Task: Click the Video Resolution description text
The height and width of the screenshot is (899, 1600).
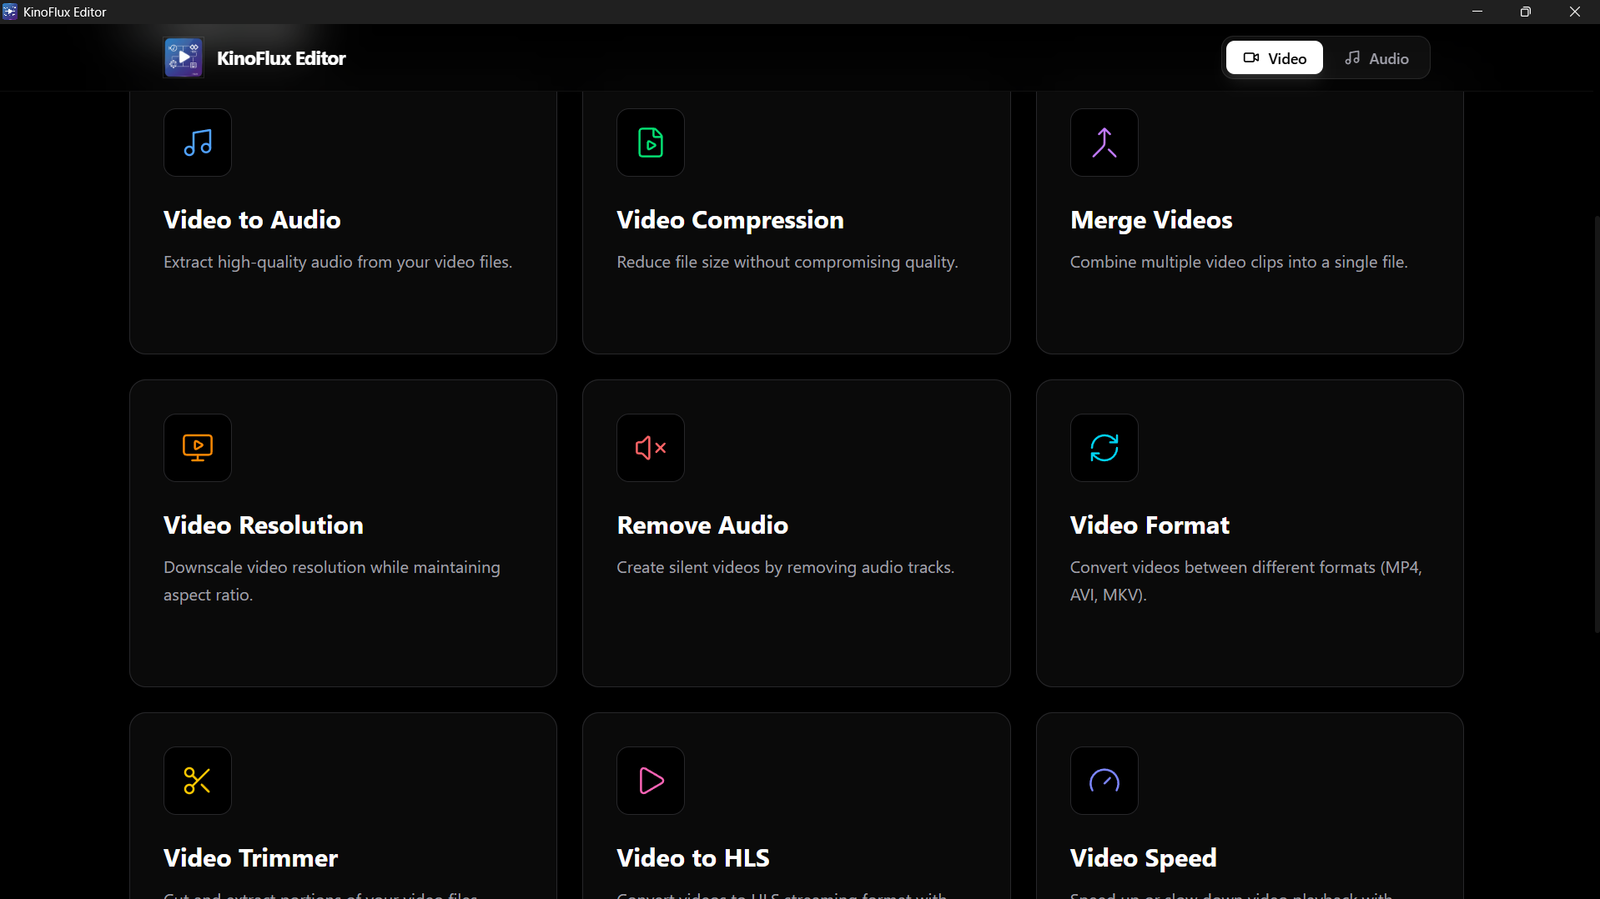Action: 331,581
